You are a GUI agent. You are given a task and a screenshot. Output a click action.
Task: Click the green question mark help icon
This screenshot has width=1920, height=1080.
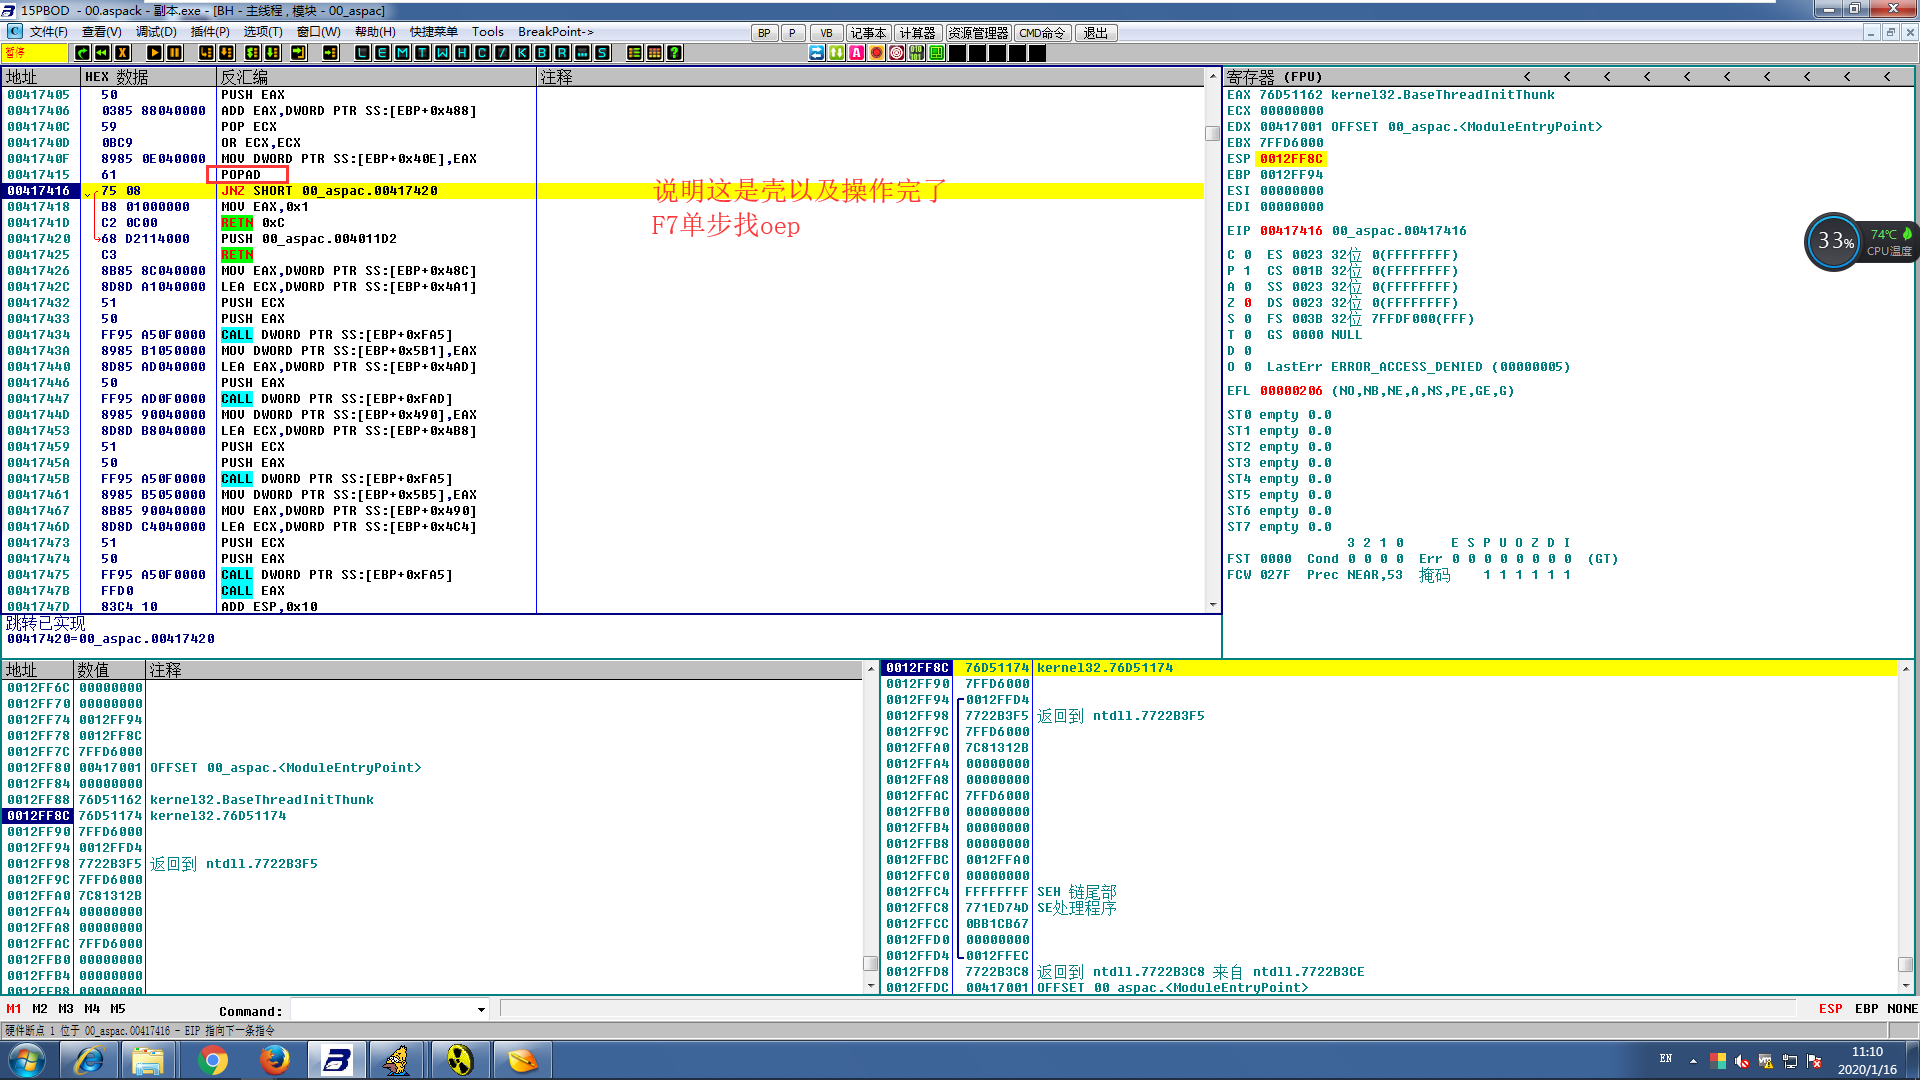[675, 53]
